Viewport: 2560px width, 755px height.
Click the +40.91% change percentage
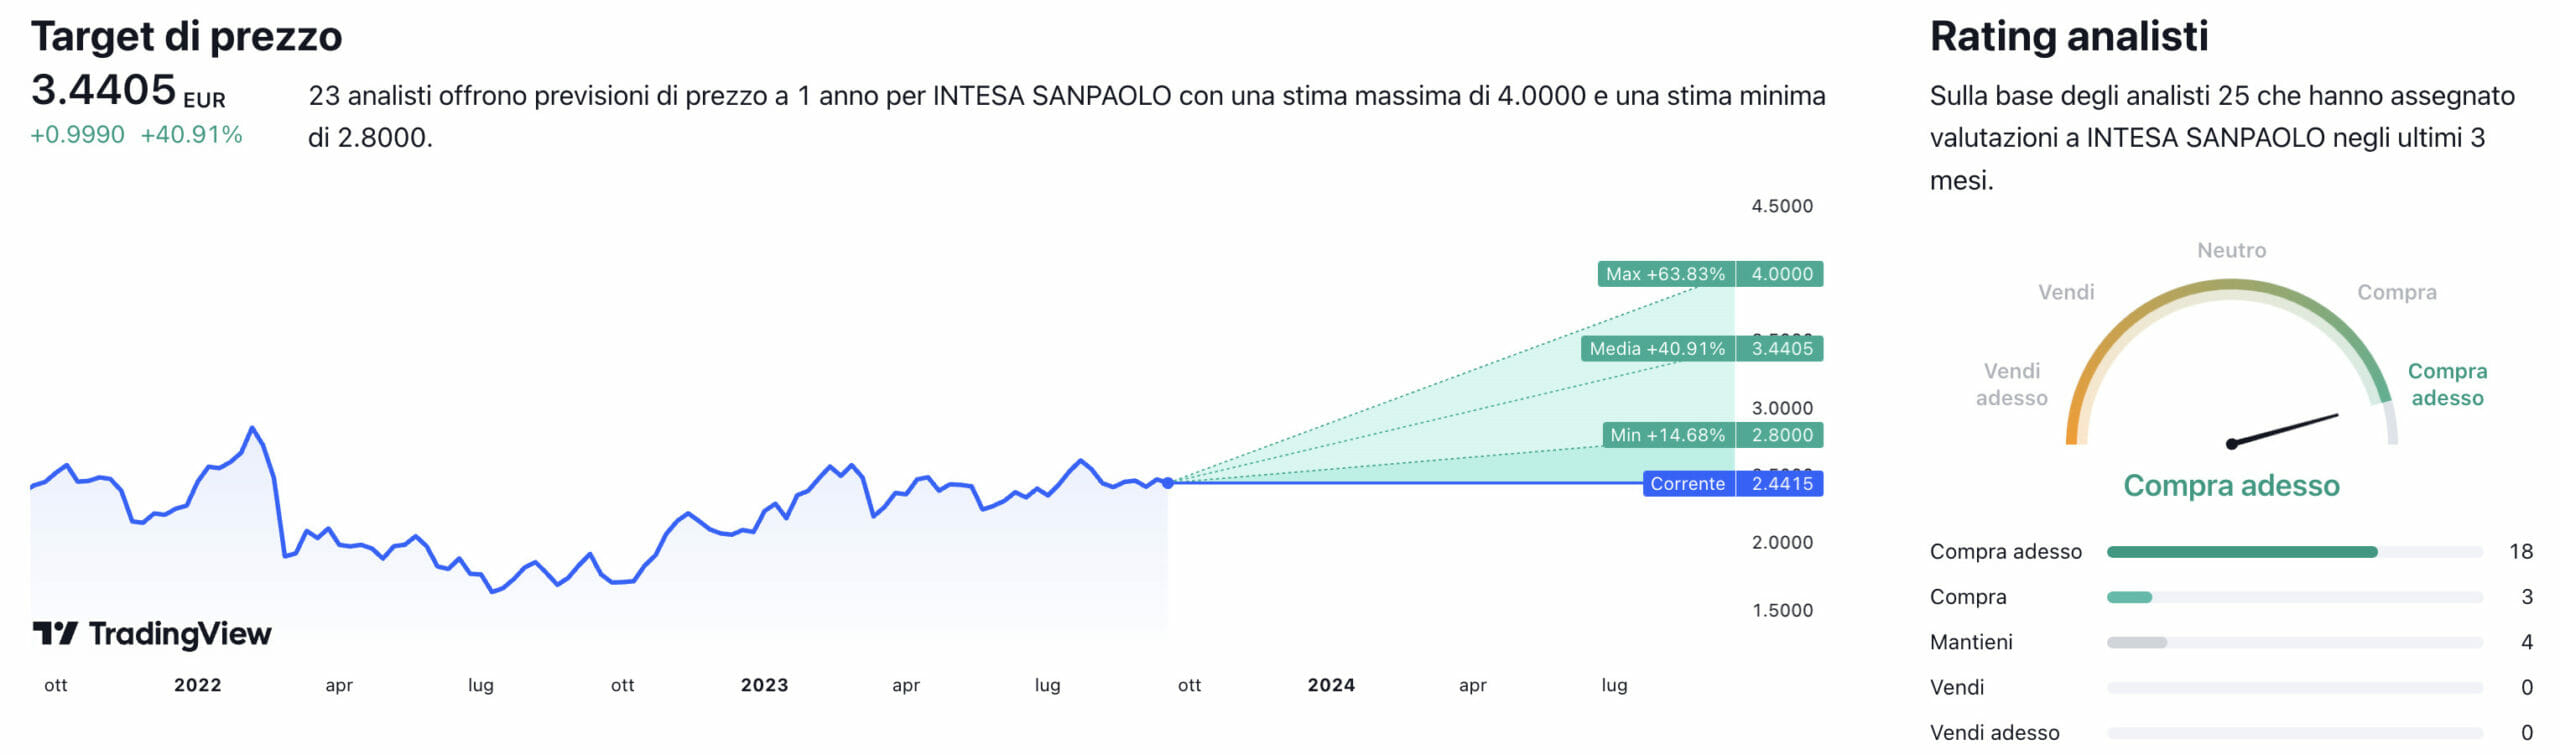(x=192, y=135)
